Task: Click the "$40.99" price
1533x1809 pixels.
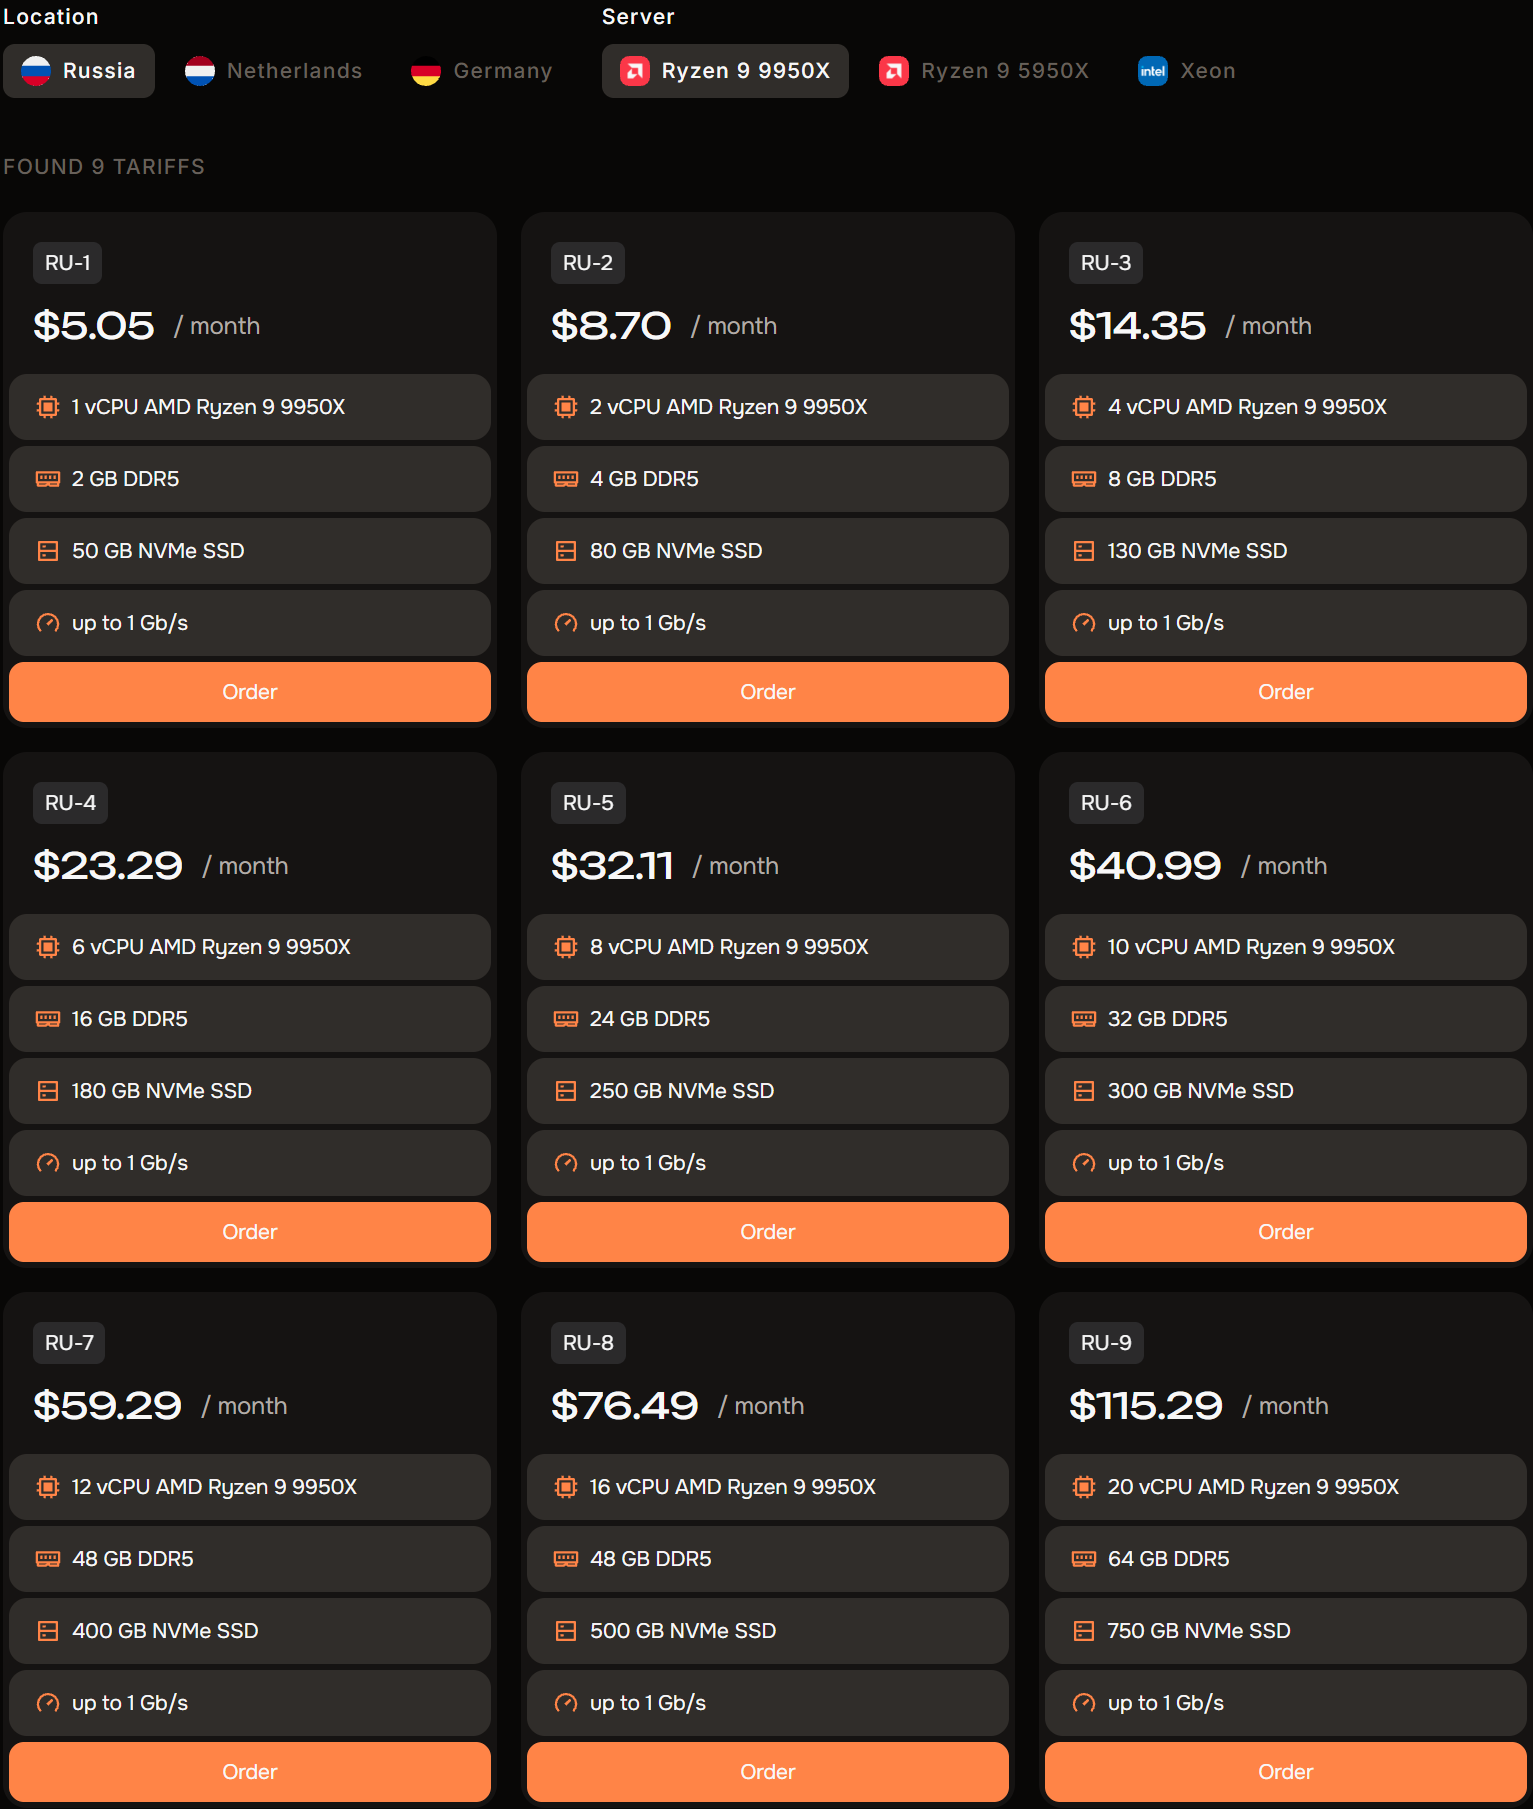Action: click(1145, 866)
